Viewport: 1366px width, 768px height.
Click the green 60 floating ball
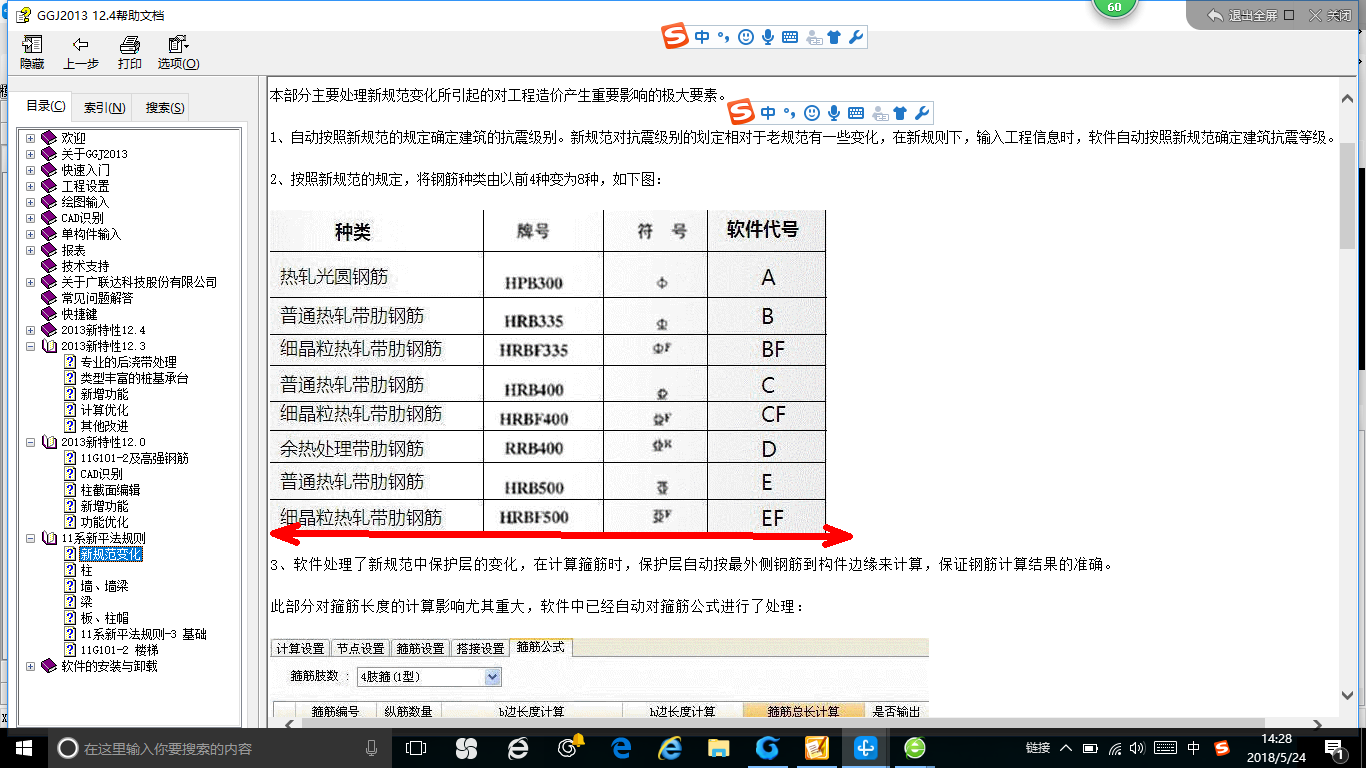pyautogui.click(x=1114, y=6)
